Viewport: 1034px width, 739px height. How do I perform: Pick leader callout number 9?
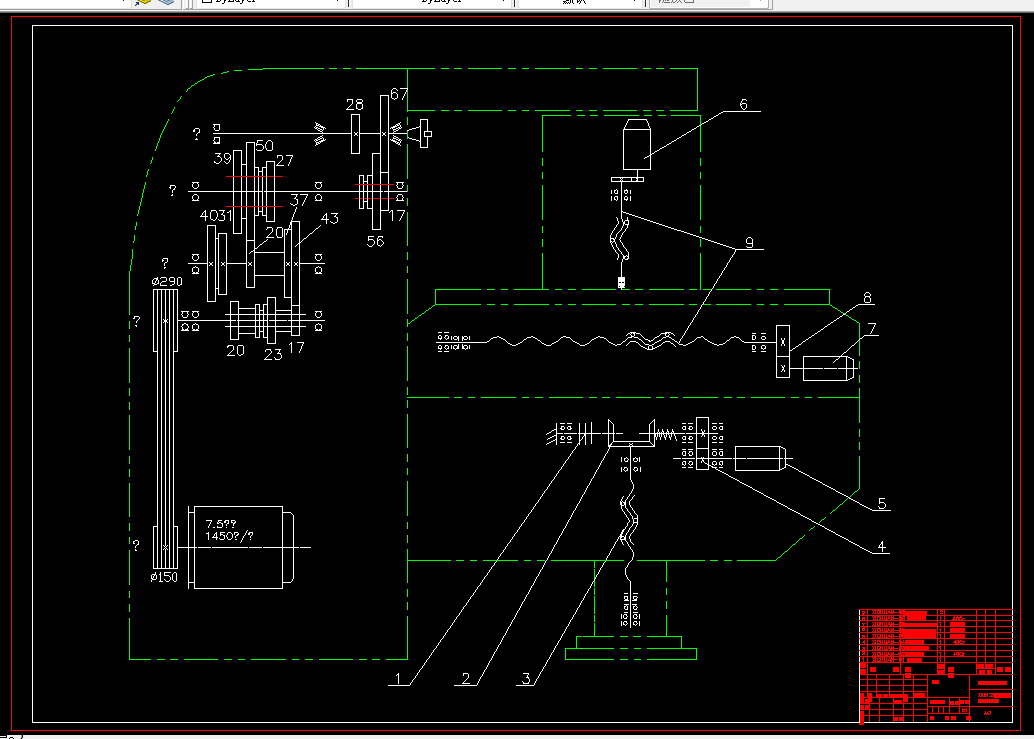pos(749,243)
